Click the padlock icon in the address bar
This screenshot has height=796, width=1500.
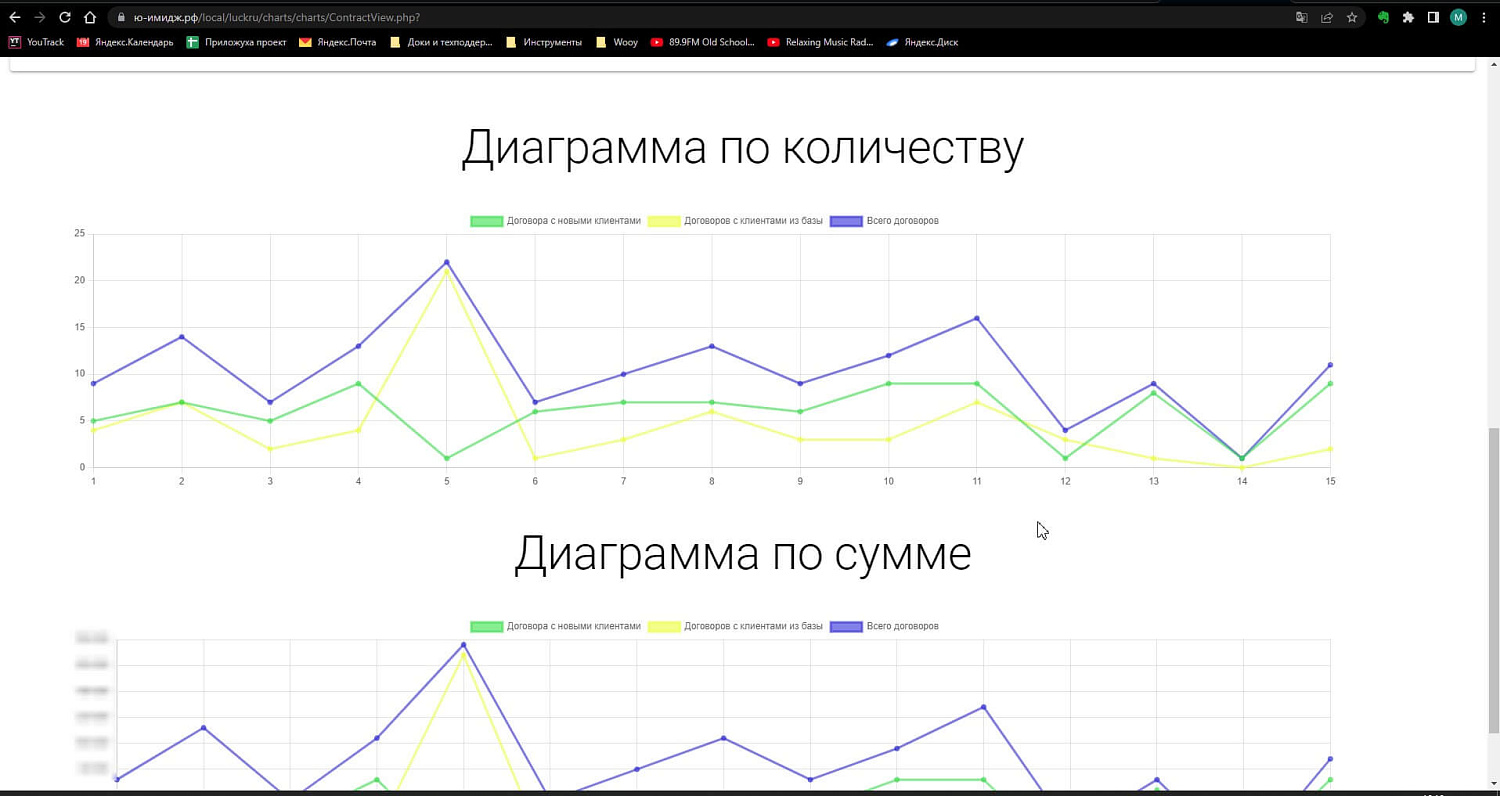[x=119, y=17]
